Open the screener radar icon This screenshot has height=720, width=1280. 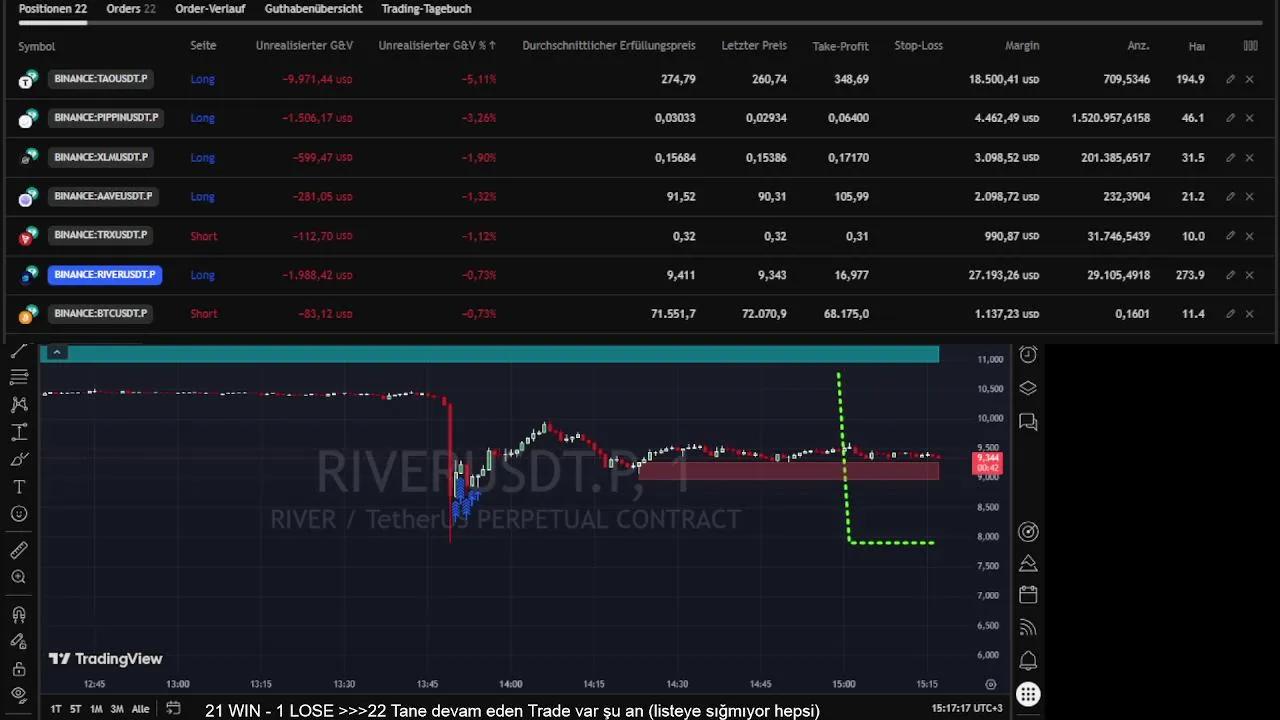pos(1028,532)
